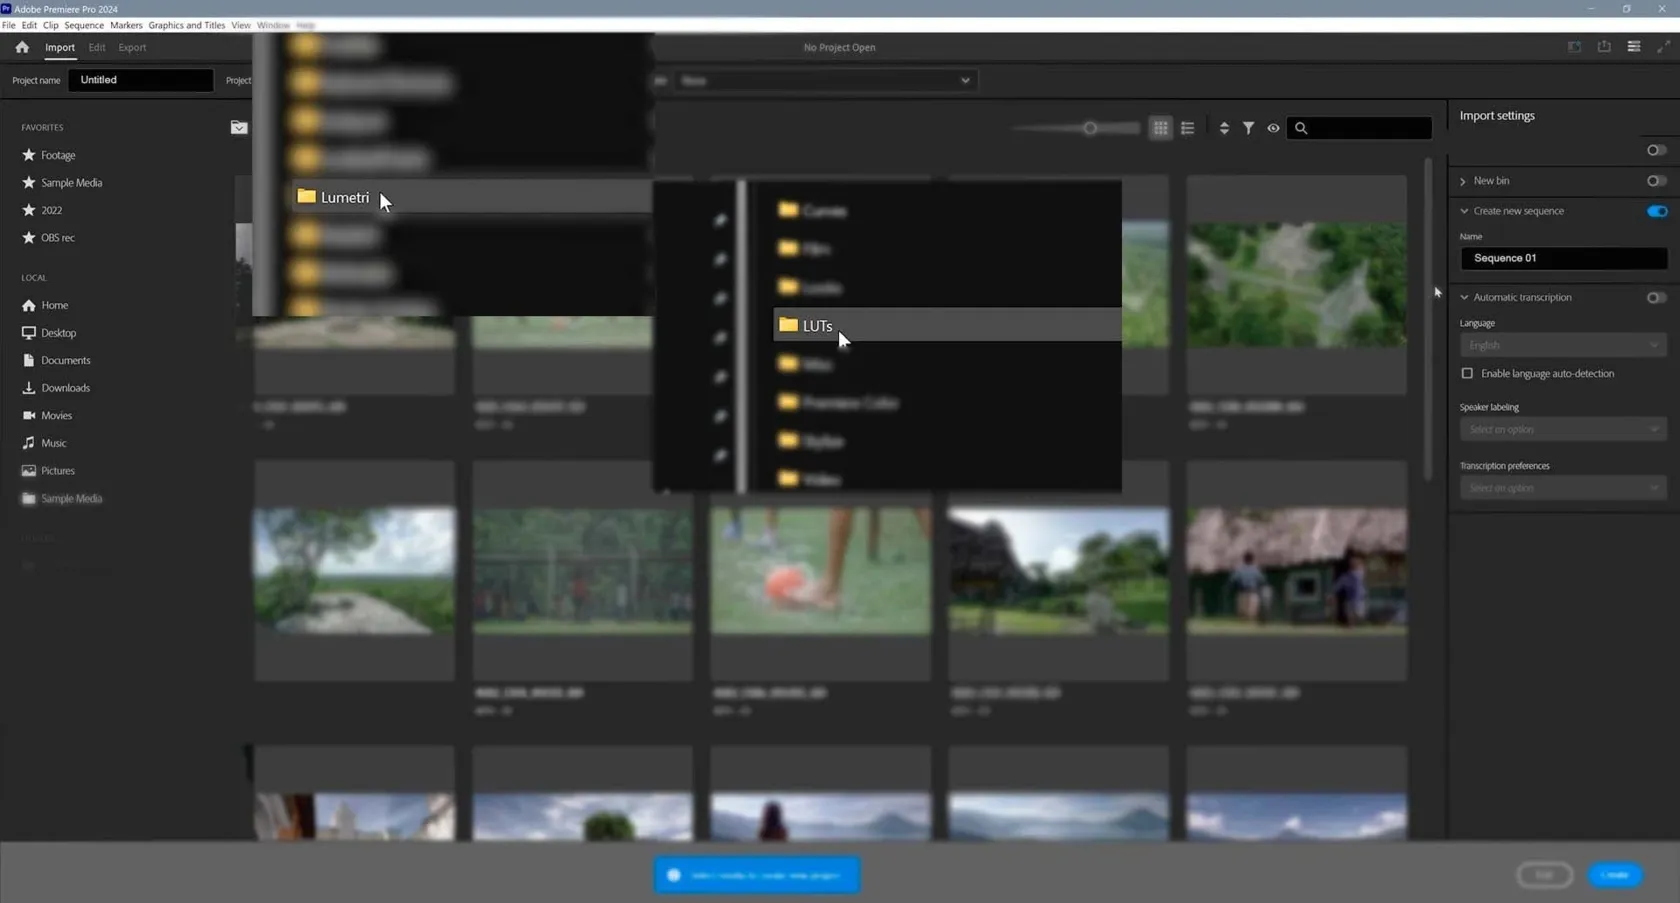Open the Sequence menu
This screenshot has height=903, width=1680.
84,25
